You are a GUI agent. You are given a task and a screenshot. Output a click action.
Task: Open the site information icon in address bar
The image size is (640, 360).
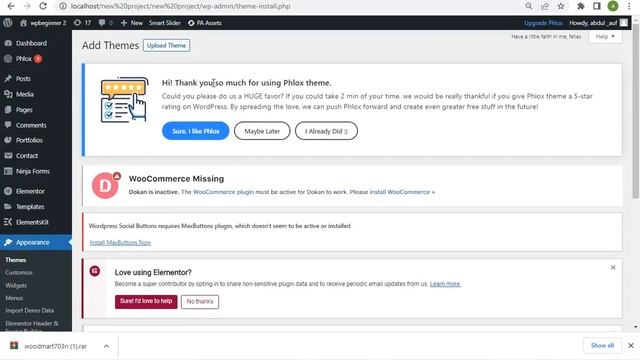(62, 6)
